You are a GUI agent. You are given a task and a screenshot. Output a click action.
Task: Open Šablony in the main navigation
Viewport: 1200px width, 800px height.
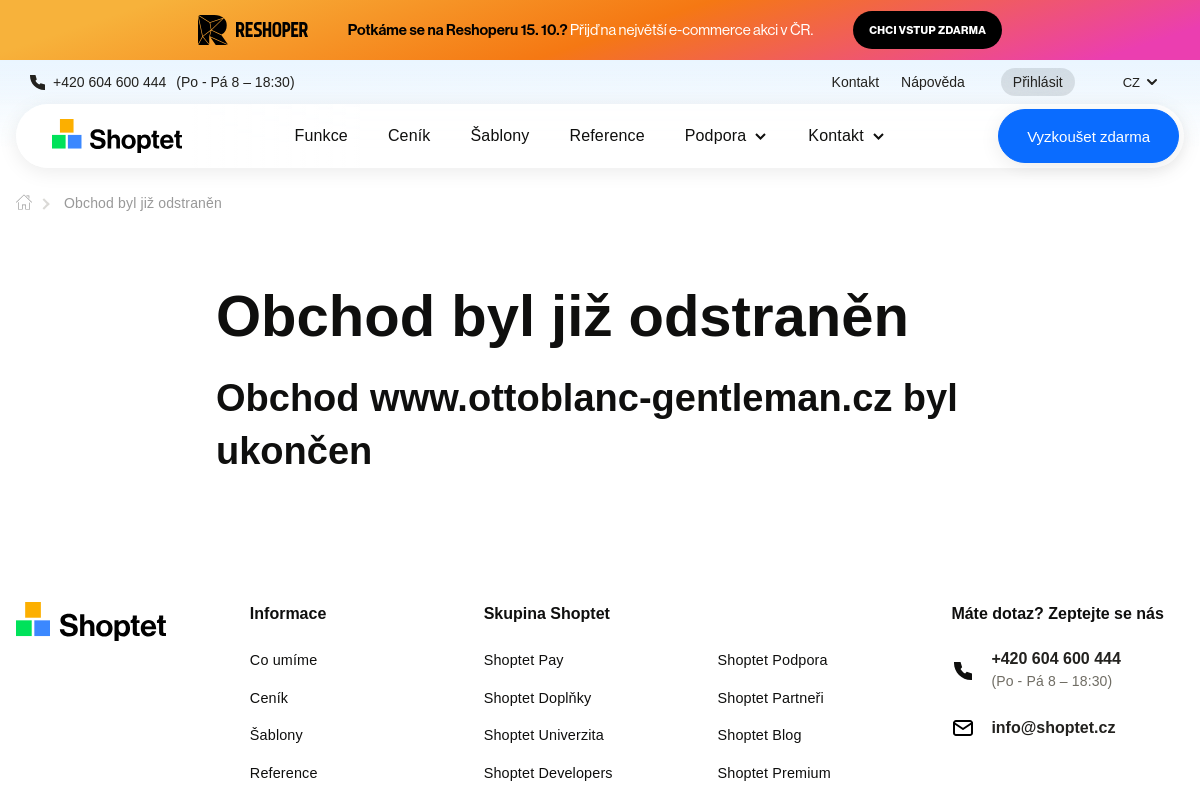pos(500,136)
